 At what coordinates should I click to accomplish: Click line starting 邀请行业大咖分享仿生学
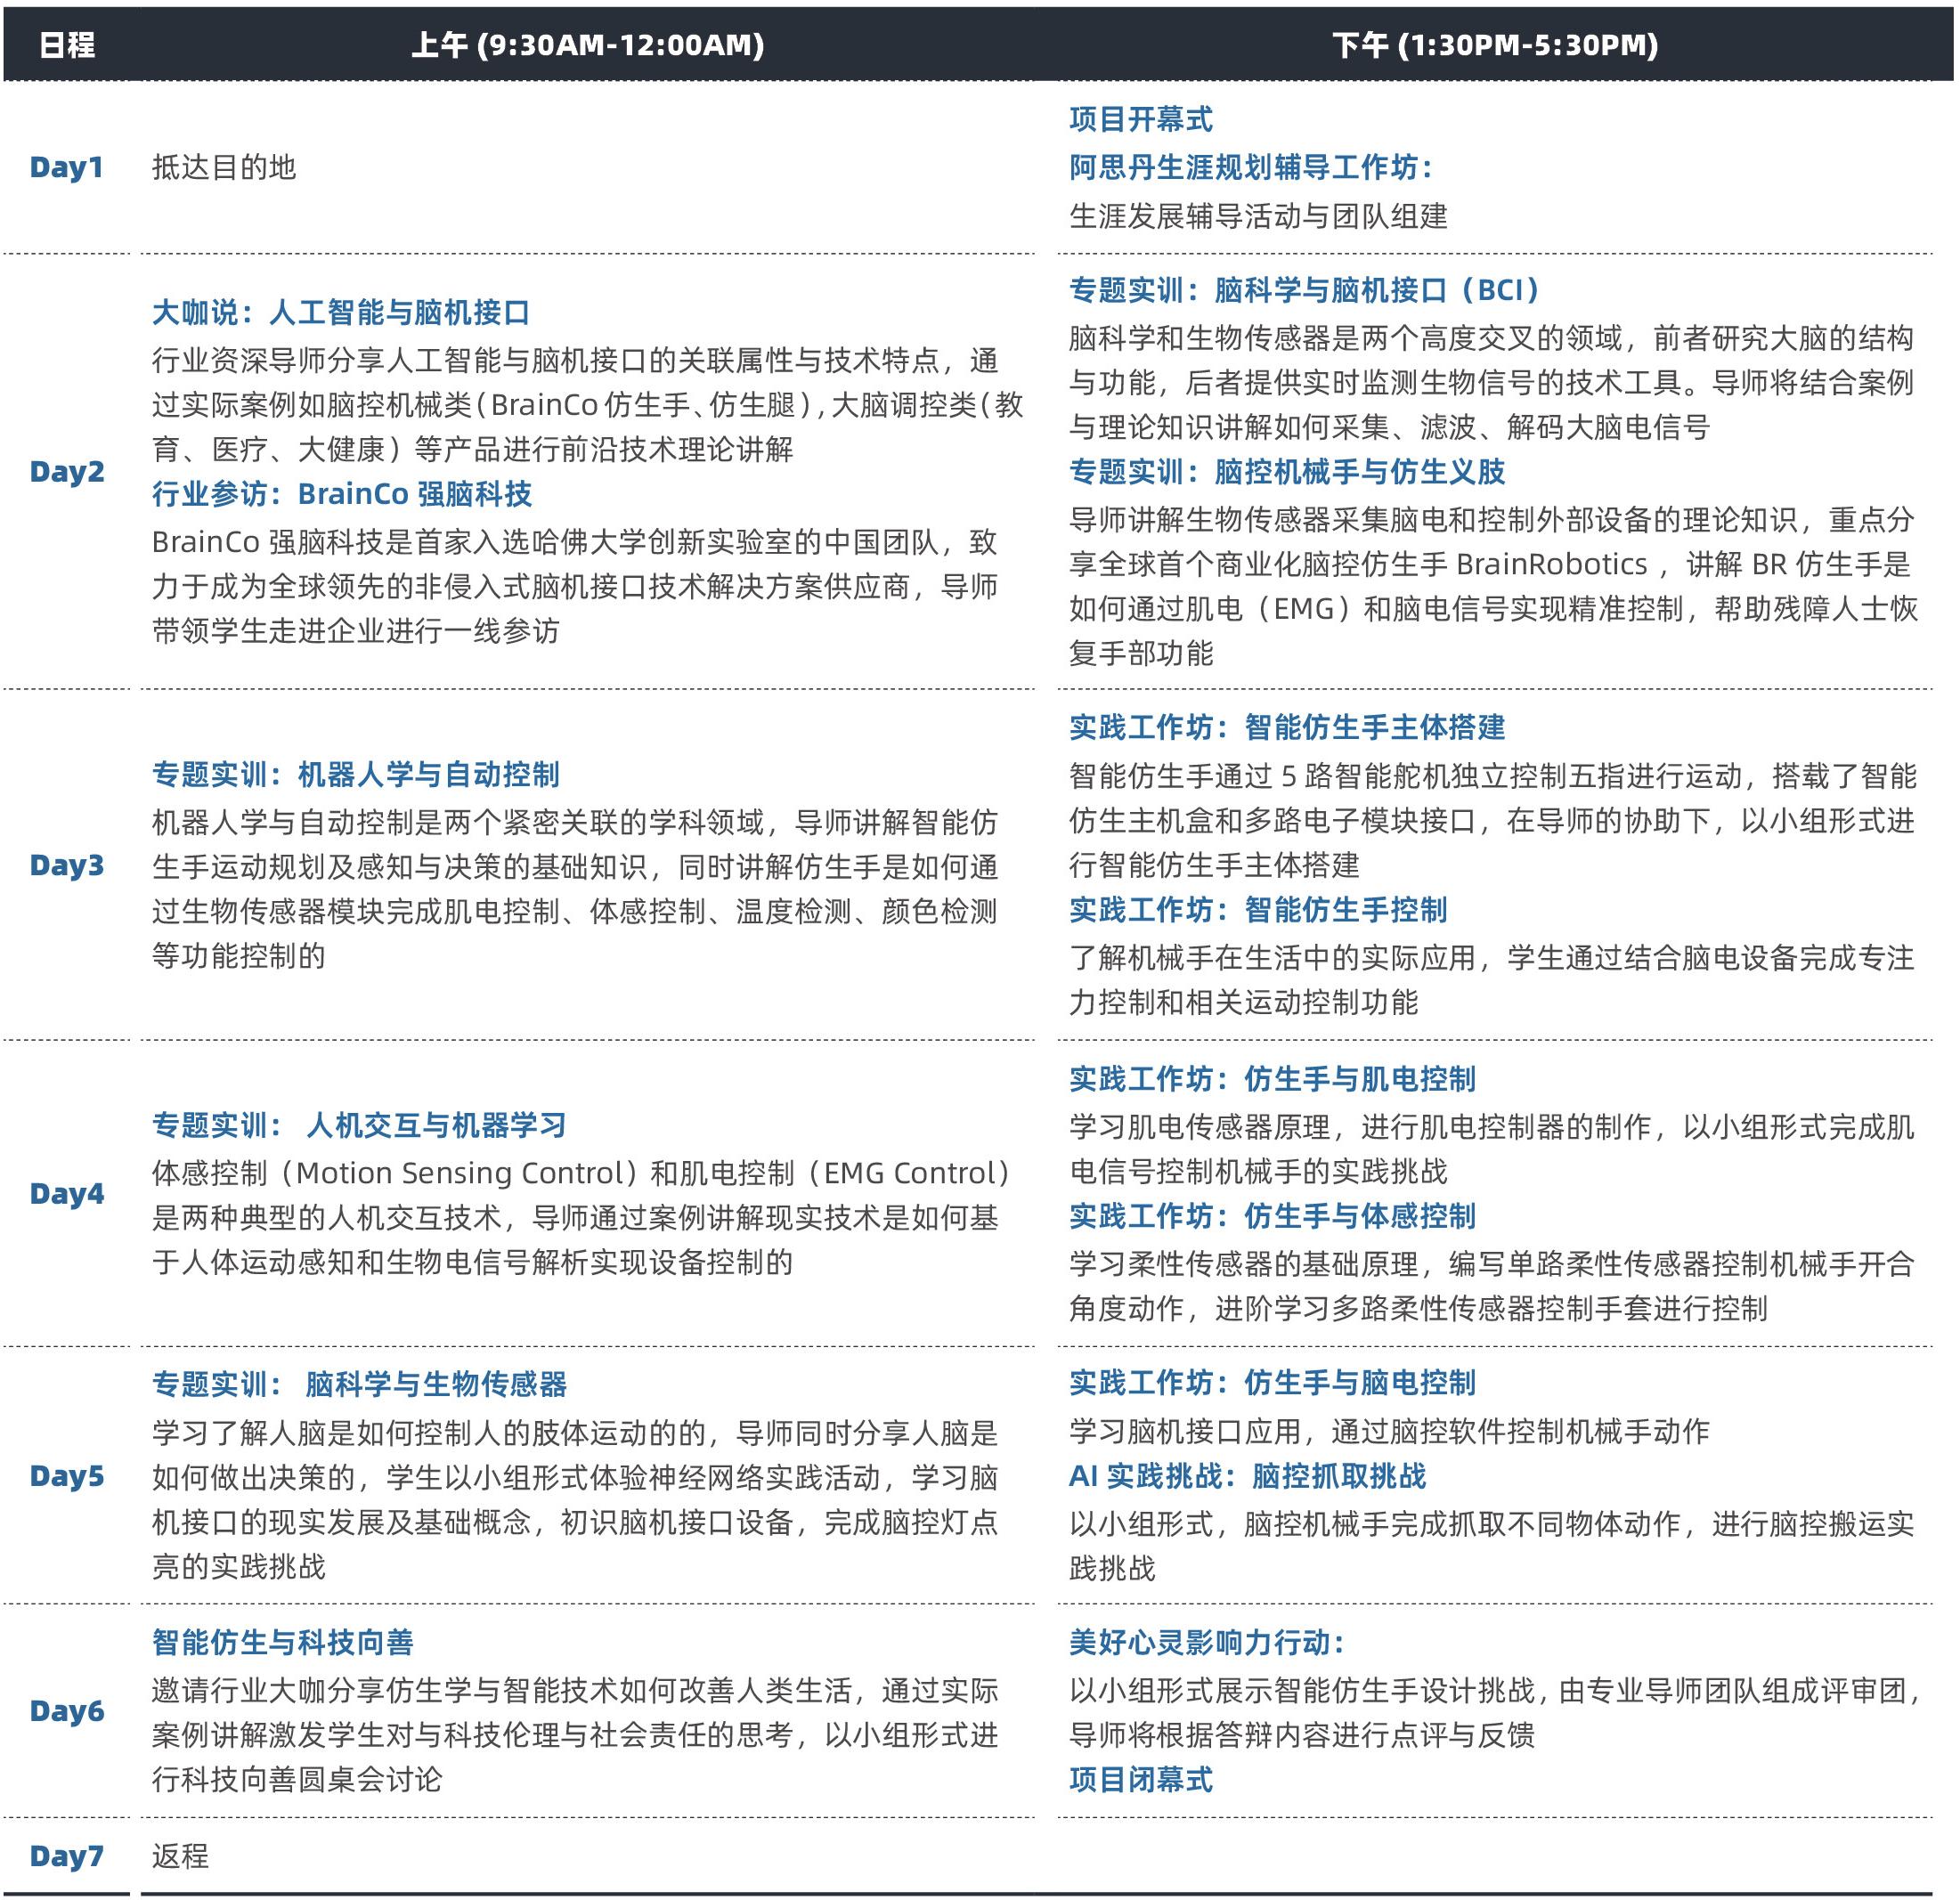[575, 1690]
